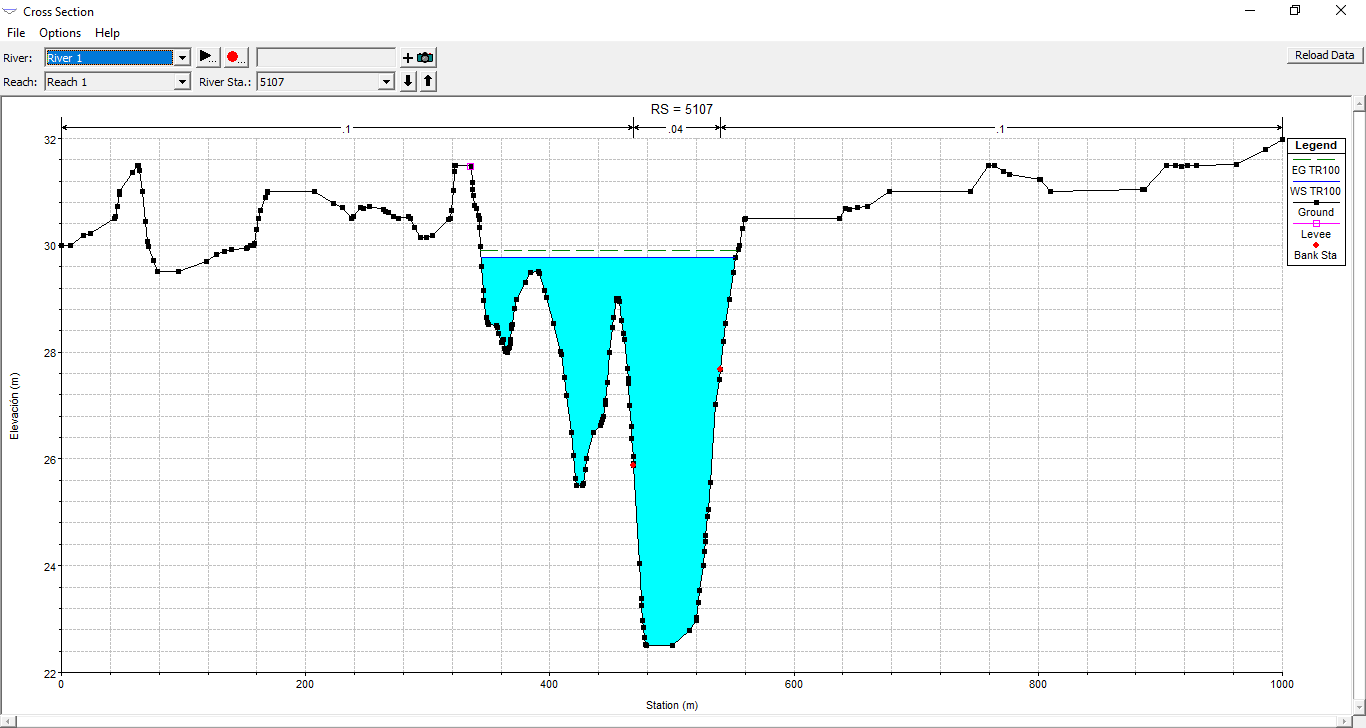Click the RS = 5107 plot title
This screenshot has width=1366, height=728.
point(681,109)
